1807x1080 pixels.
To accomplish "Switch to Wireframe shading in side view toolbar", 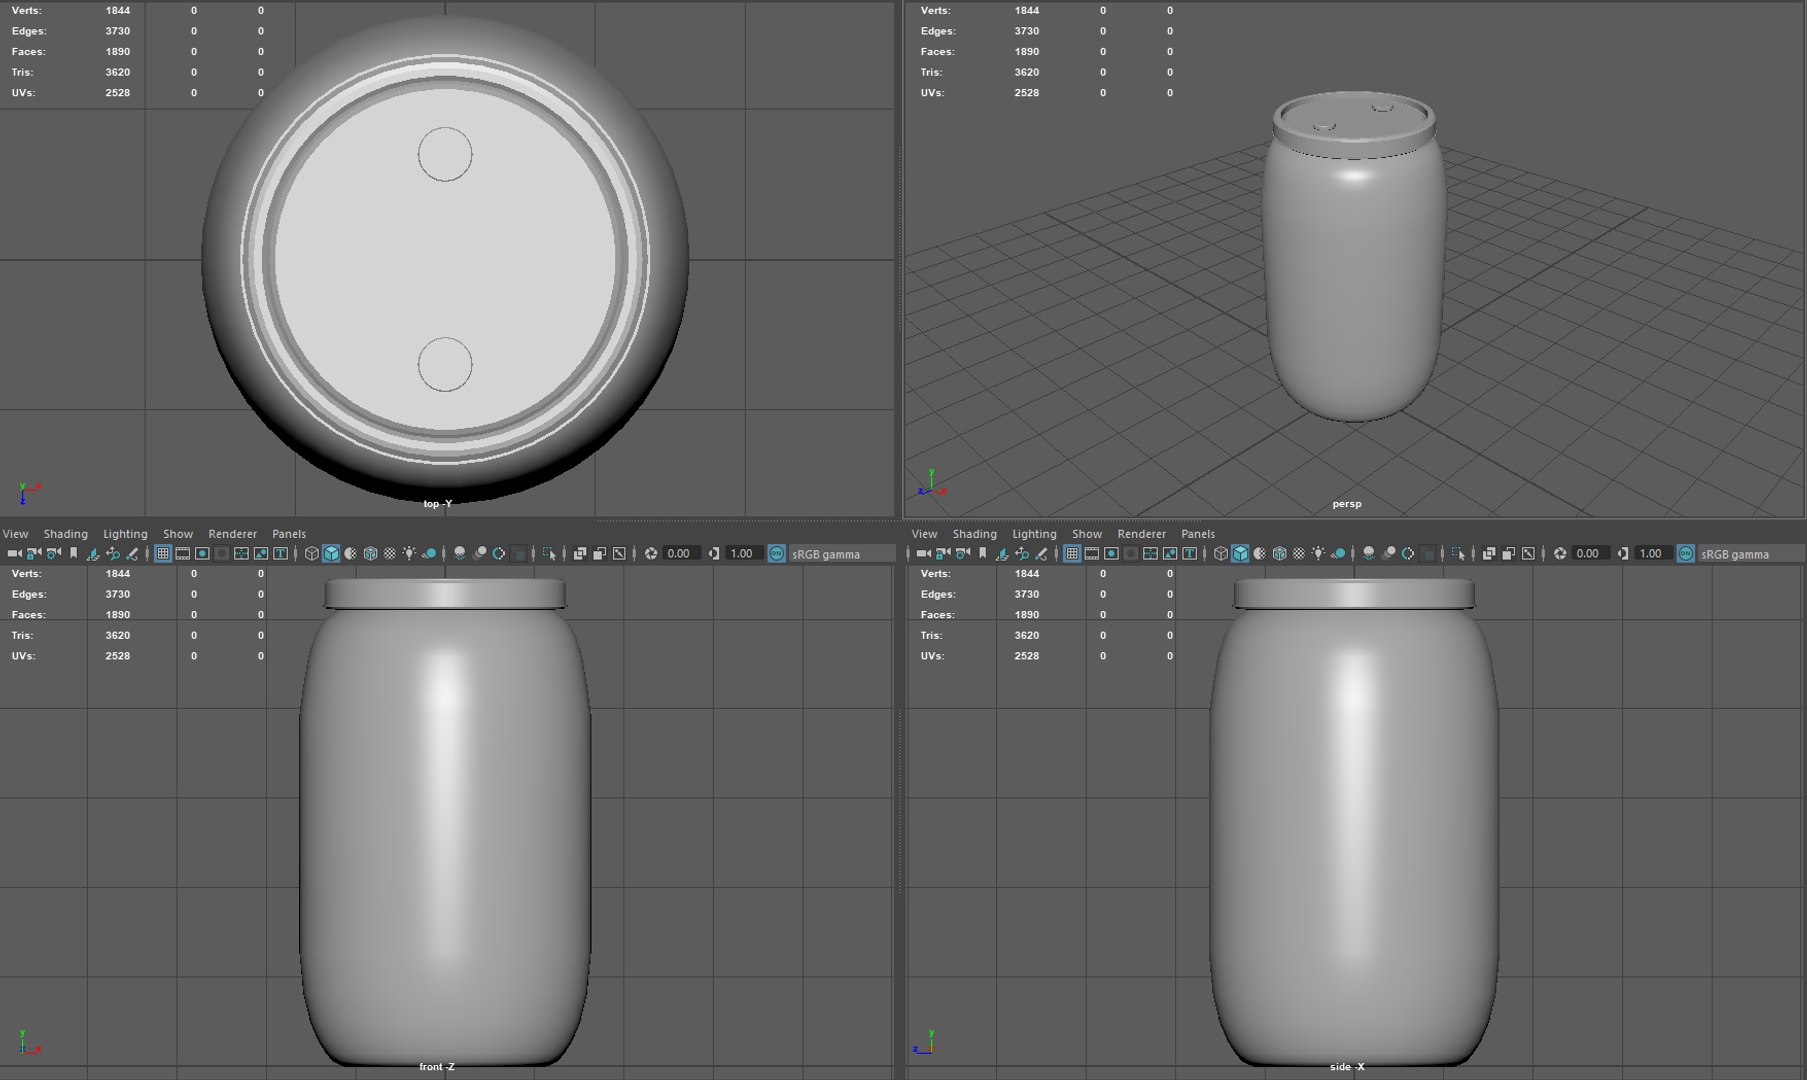I will point(1221,553).
